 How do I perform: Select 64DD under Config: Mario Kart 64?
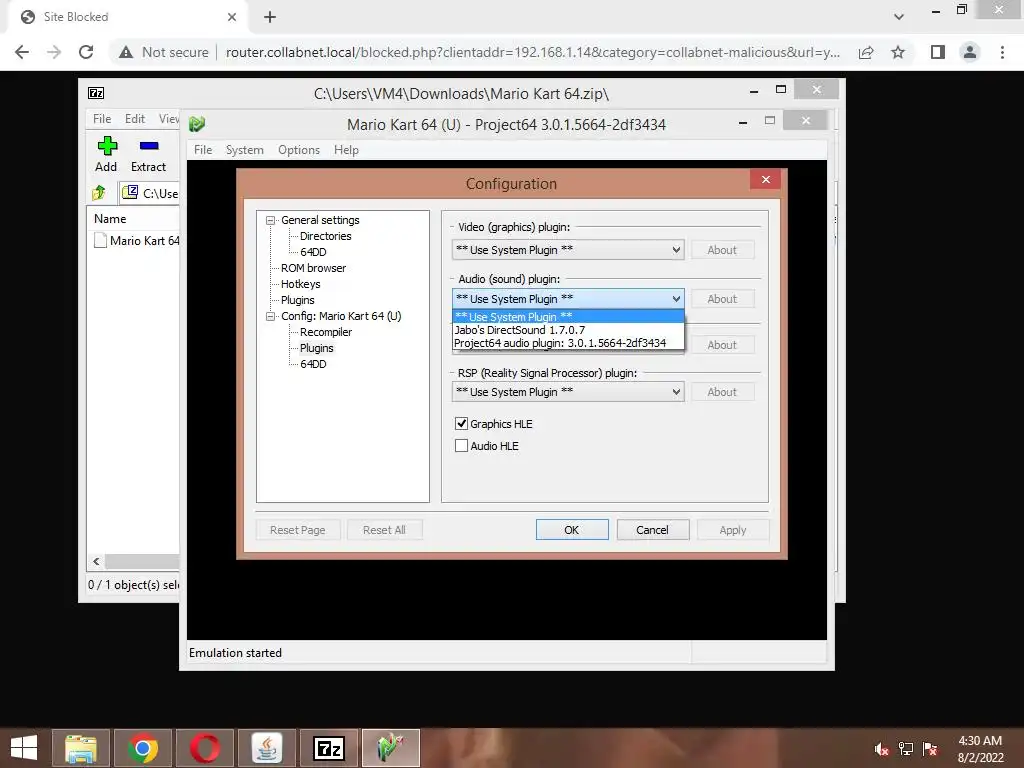tap(313, 364)
